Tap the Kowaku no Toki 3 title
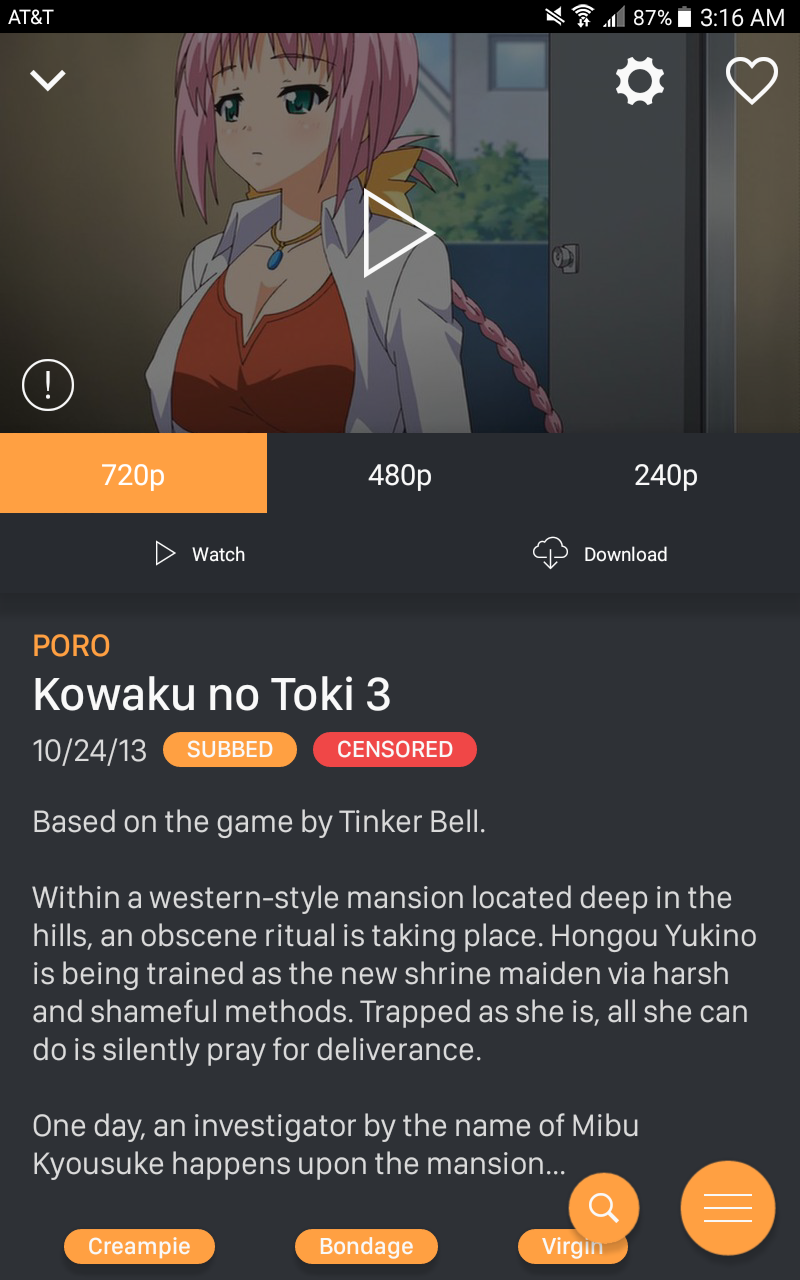The height and width of the screenshot is (1280, 800). coord(212,694)
